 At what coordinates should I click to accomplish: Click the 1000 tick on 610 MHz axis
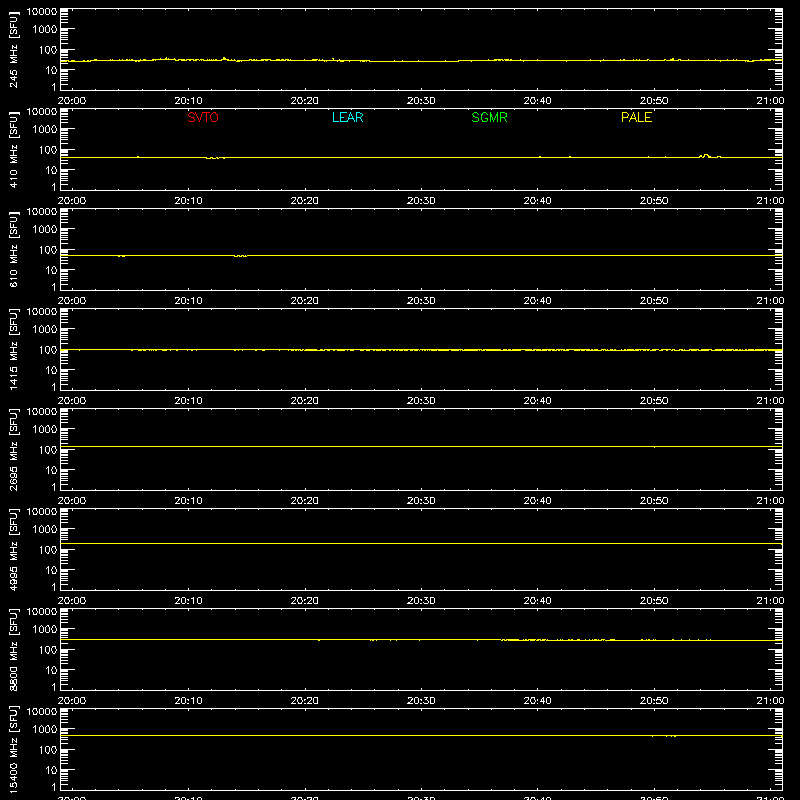tap(45, 230)
